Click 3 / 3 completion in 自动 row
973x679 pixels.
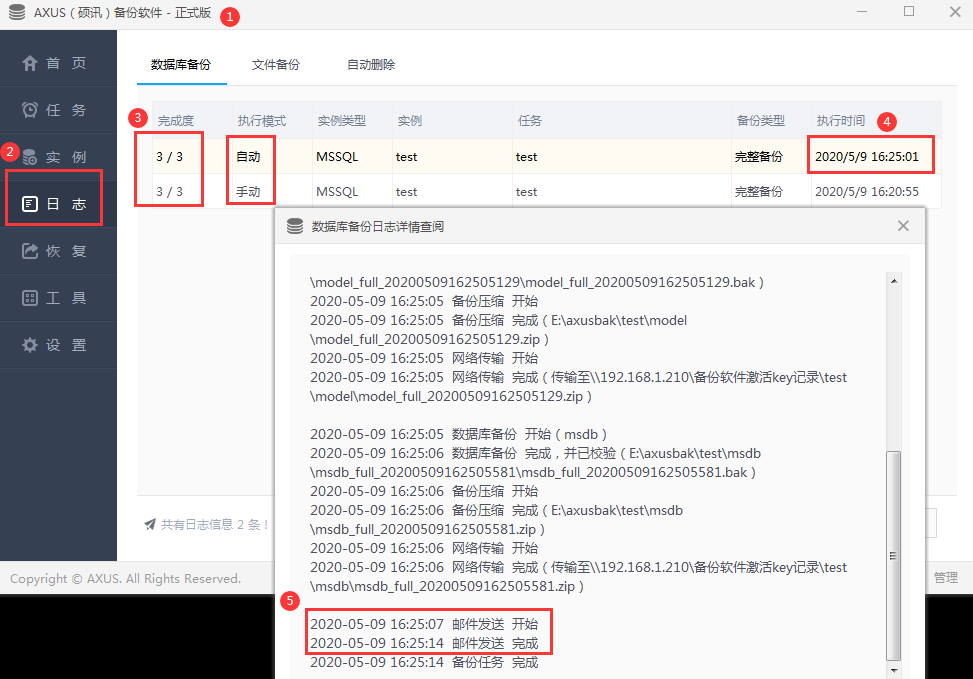[x=169, y=156]
